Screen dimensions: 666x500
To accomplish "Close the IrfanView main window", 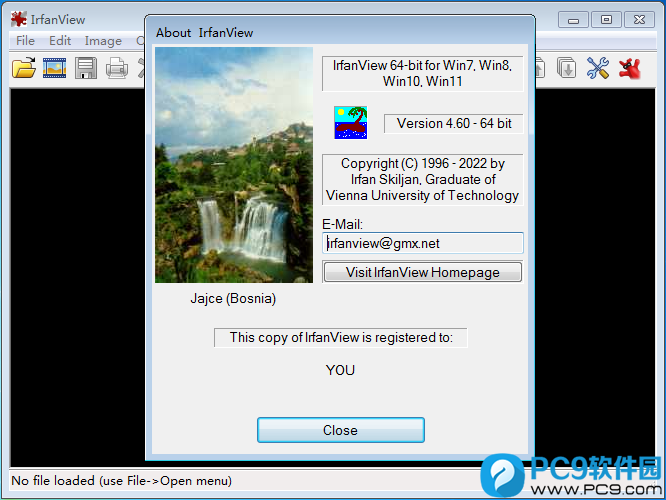I will (x=639, y=20).
